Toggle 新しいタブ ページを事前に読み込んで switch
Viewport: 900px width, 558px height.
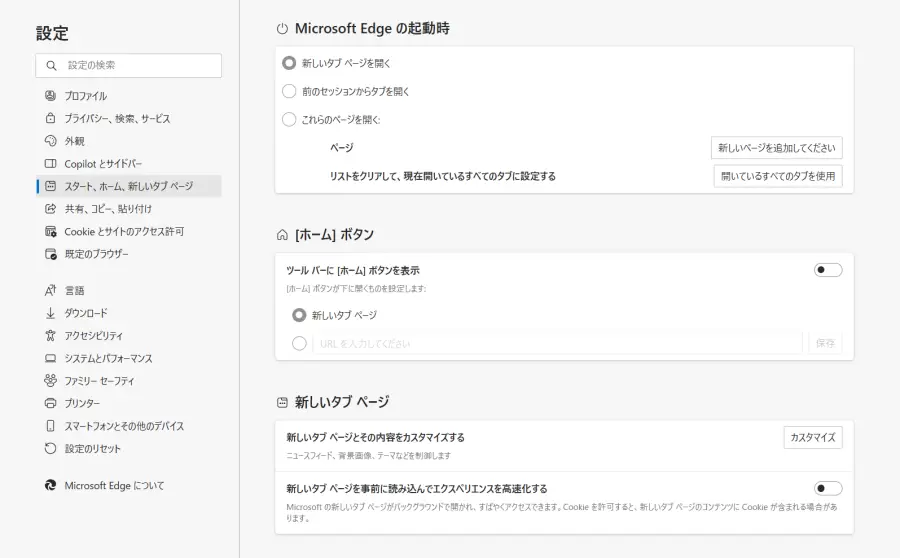(828, 489)
